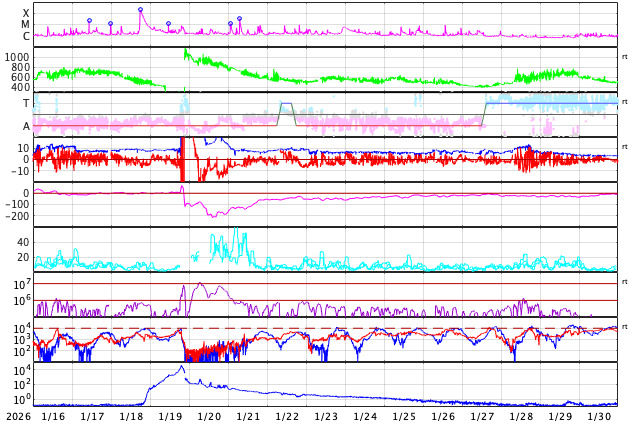Click the 10^7 axis label on the purple plot

(x=22, y=285)
